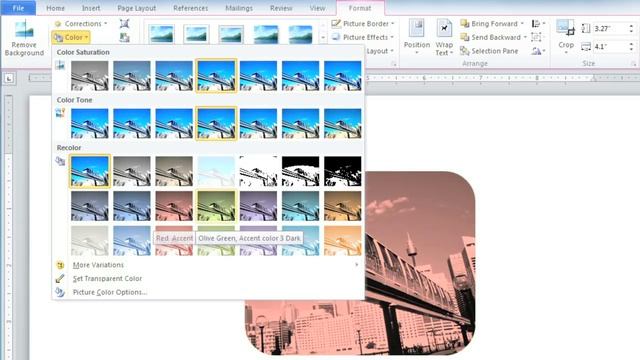Click the More Variations palette icon
The height and width of the screenshot is (360, 640).
pos(60,265)
